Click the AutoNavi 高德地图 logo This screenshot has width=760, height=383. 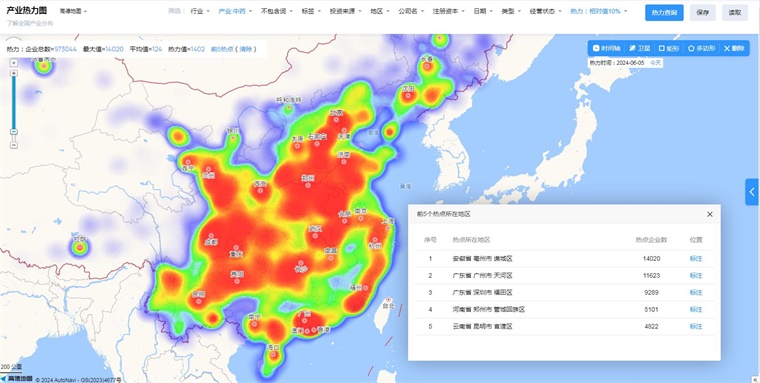point(17,379)
